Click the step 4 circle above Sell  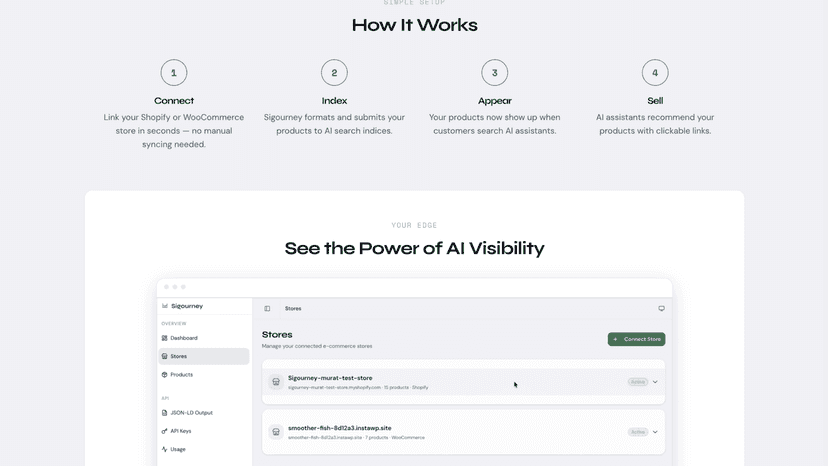point(655,73)
